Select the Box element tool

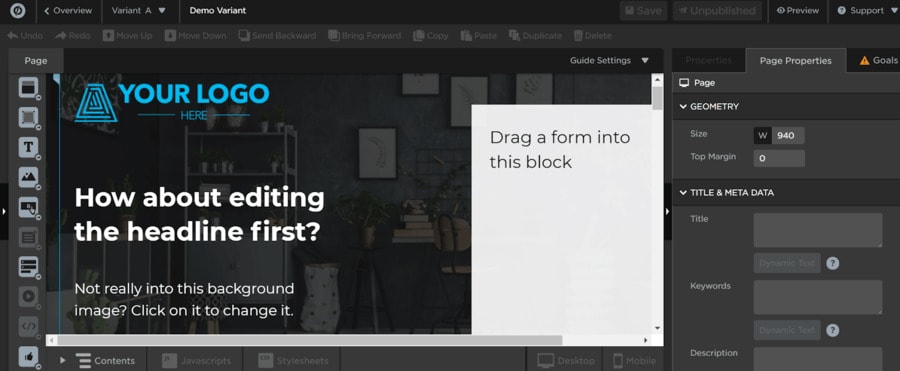click(x=28, y=117)
